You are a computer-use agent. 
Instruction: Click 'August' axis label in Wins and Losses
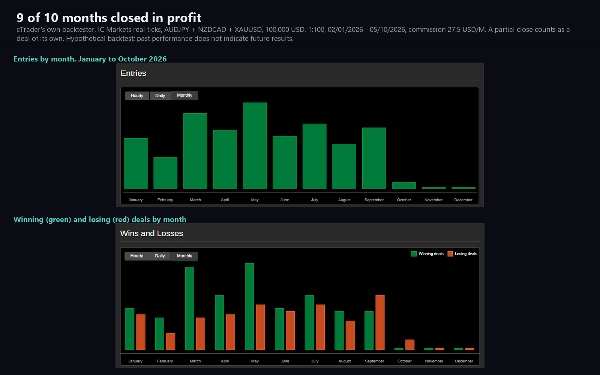click(344, 361)
